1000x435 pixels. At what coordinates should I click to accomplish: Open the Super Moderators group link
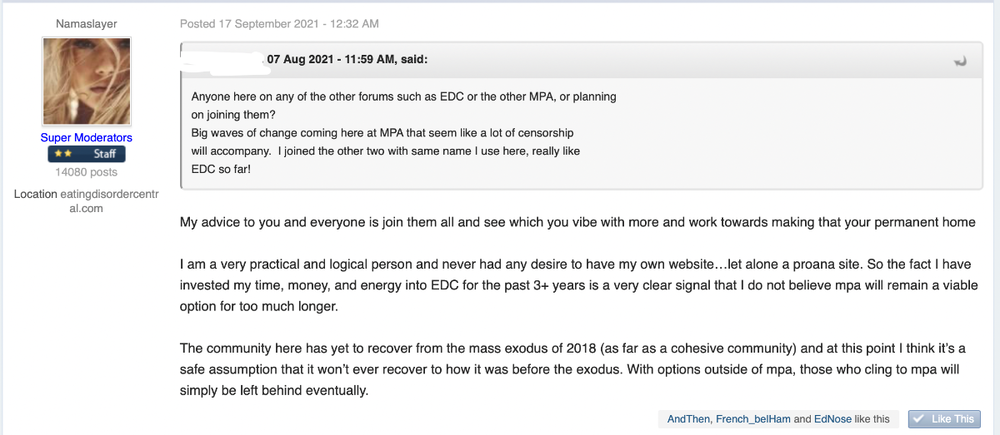pos(86,138)
